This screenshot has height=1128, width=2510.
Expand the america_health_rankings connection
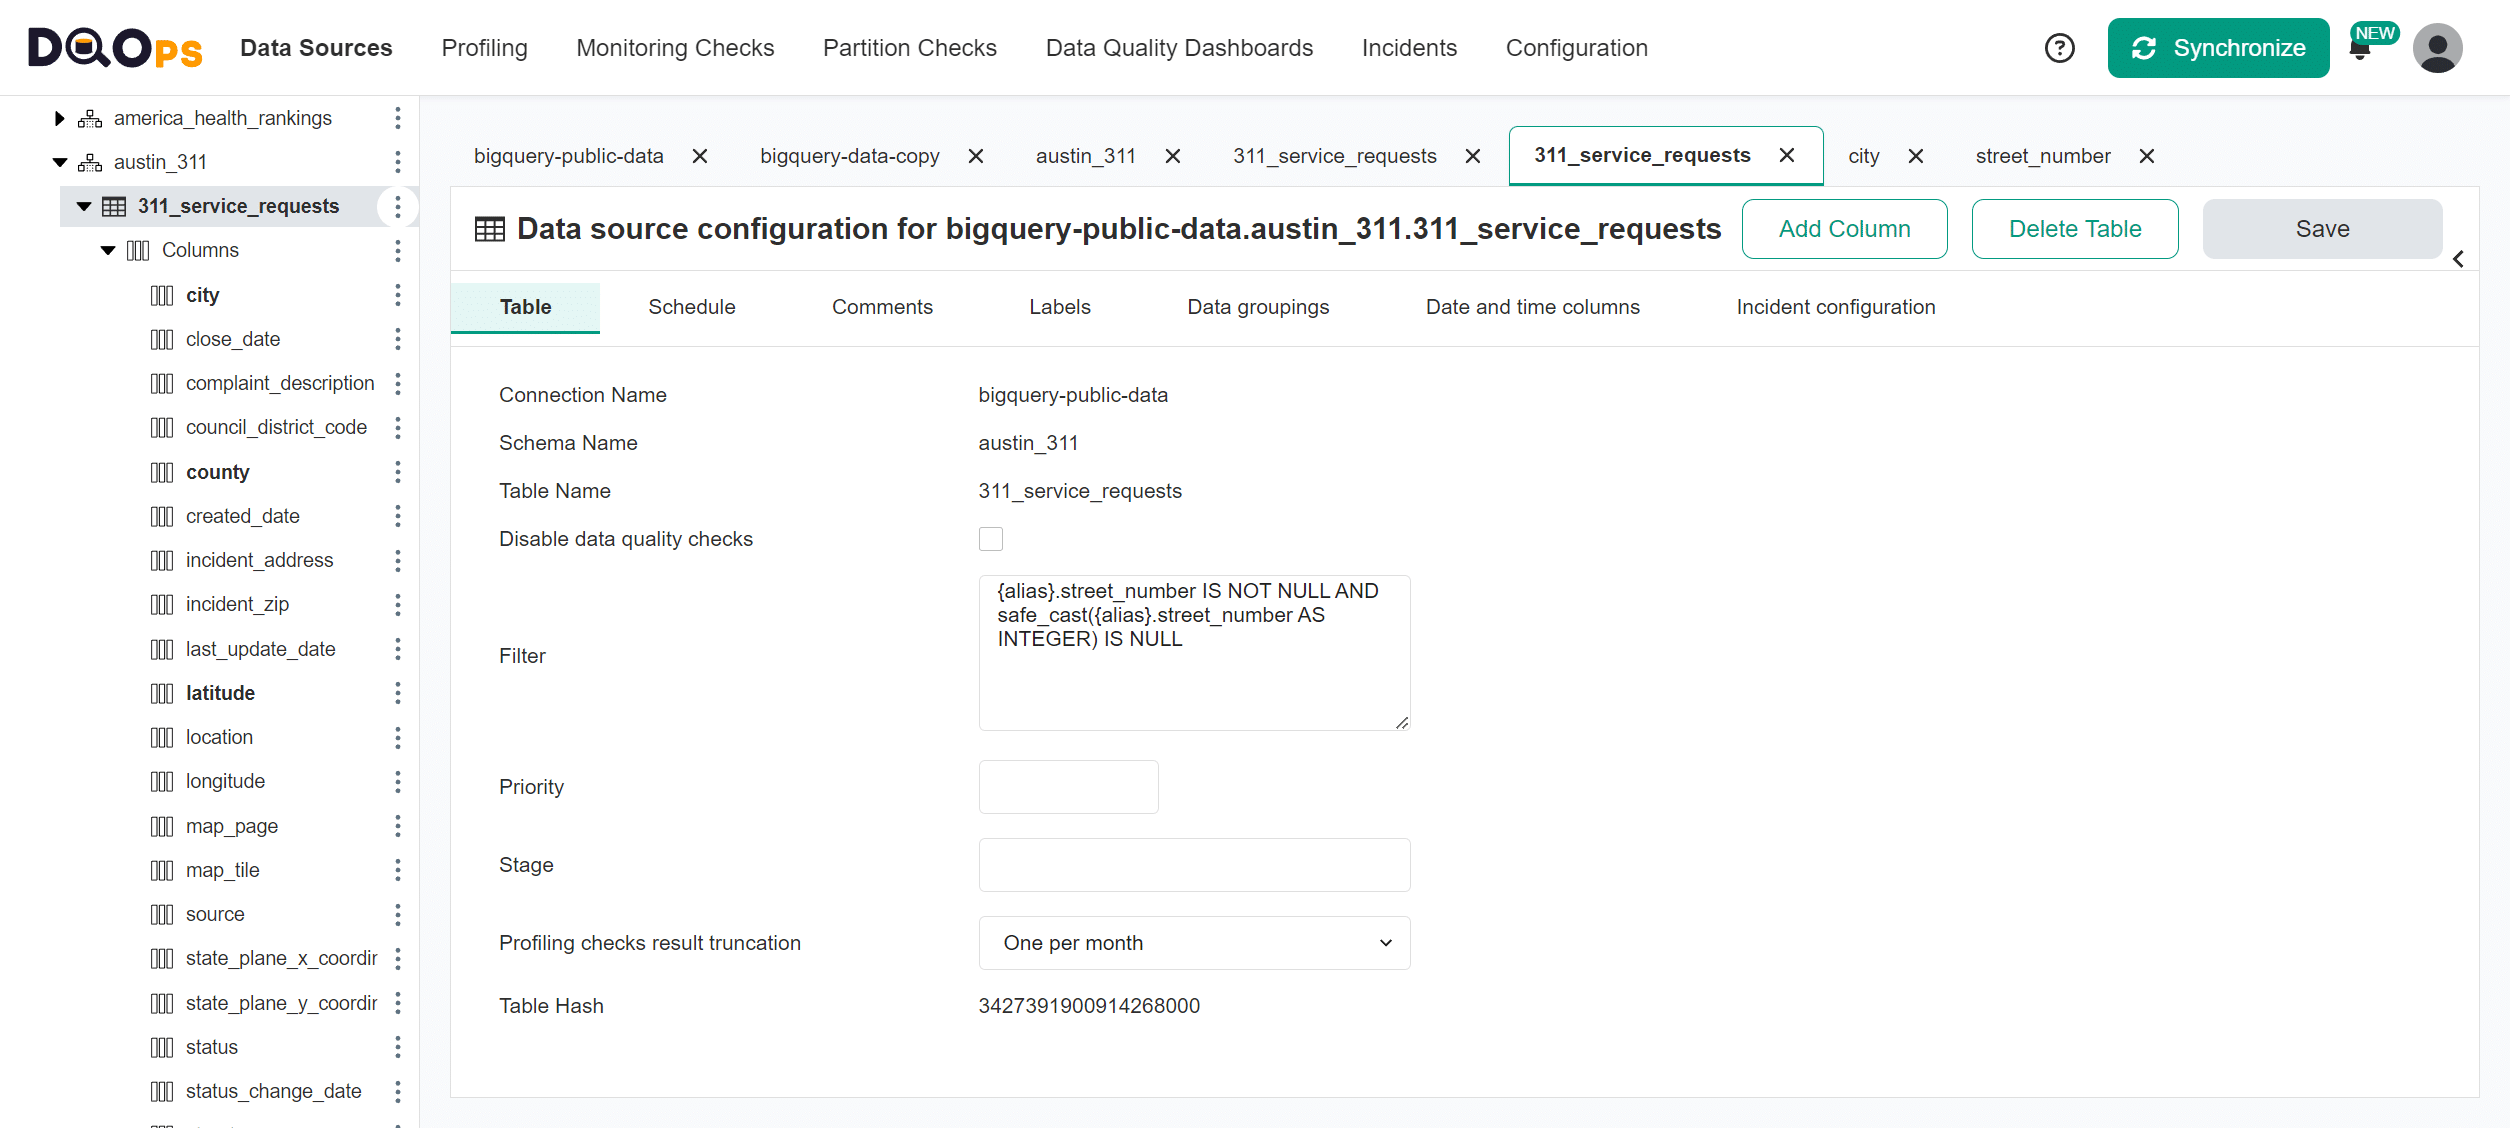pos(59,117)
